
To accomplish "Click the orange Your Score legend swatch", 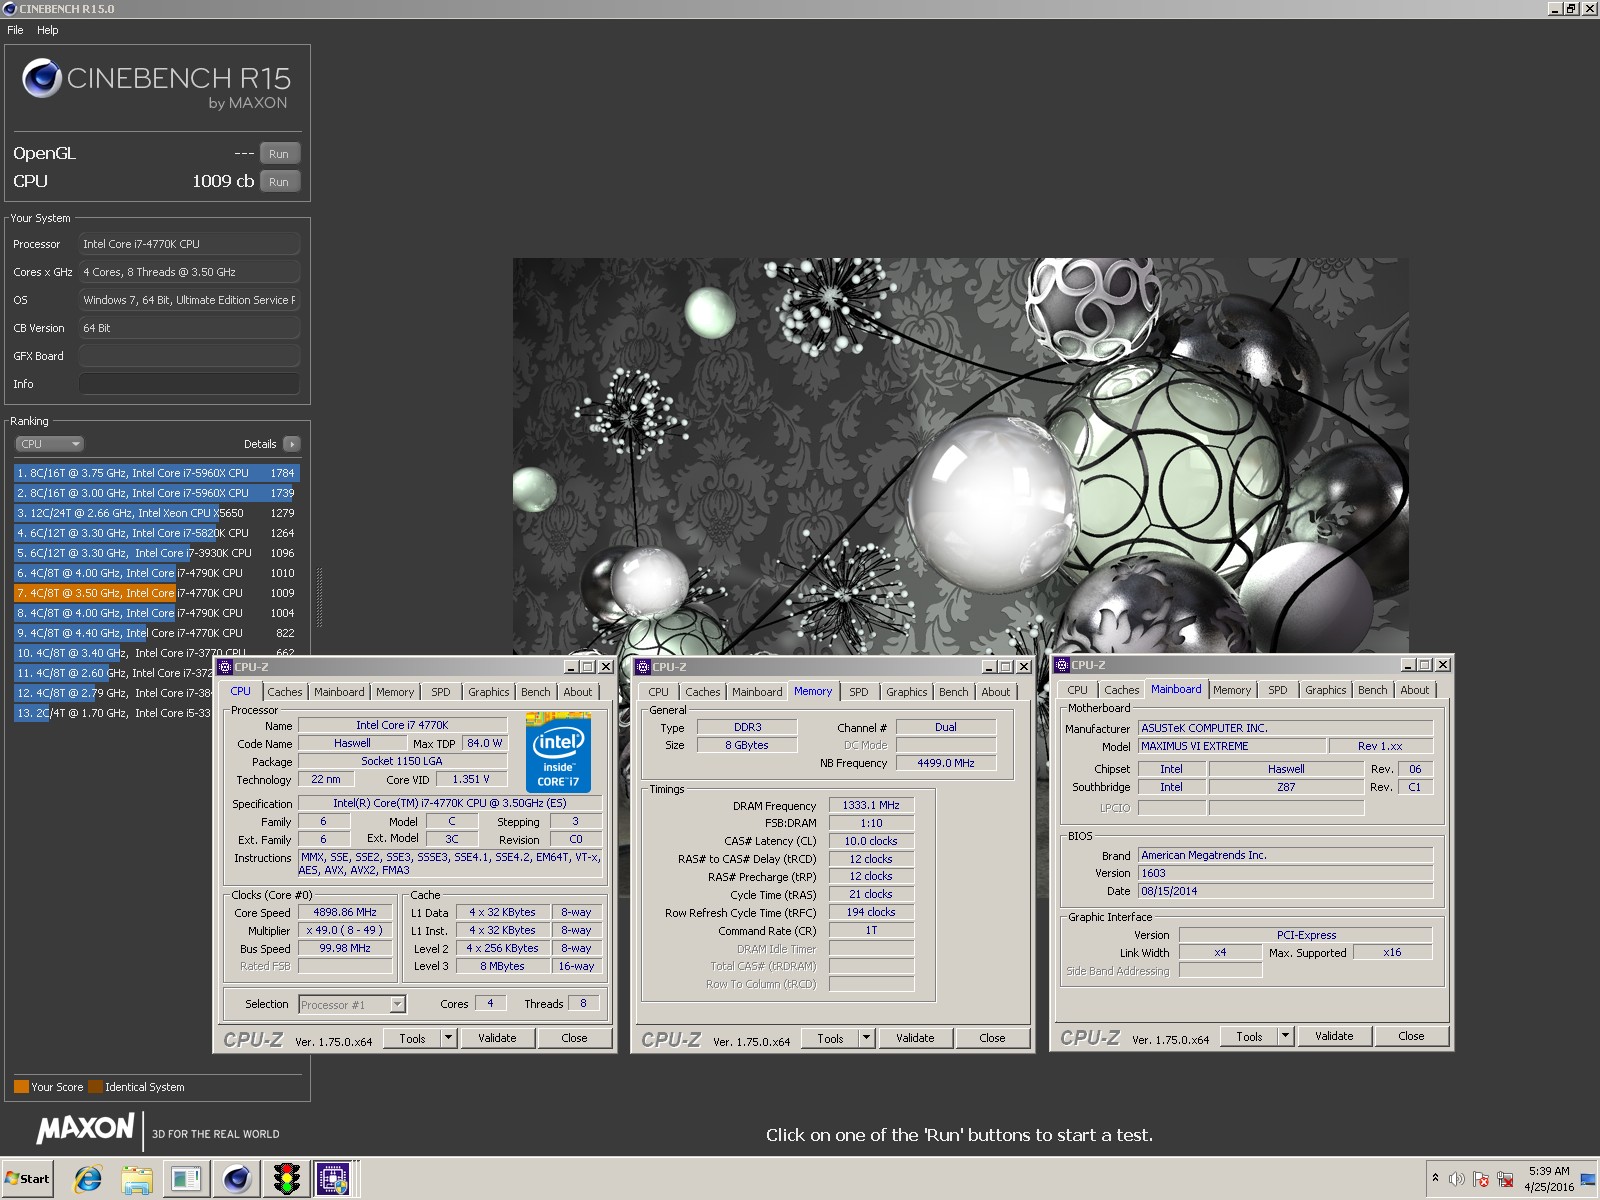I will (21, 1087).
